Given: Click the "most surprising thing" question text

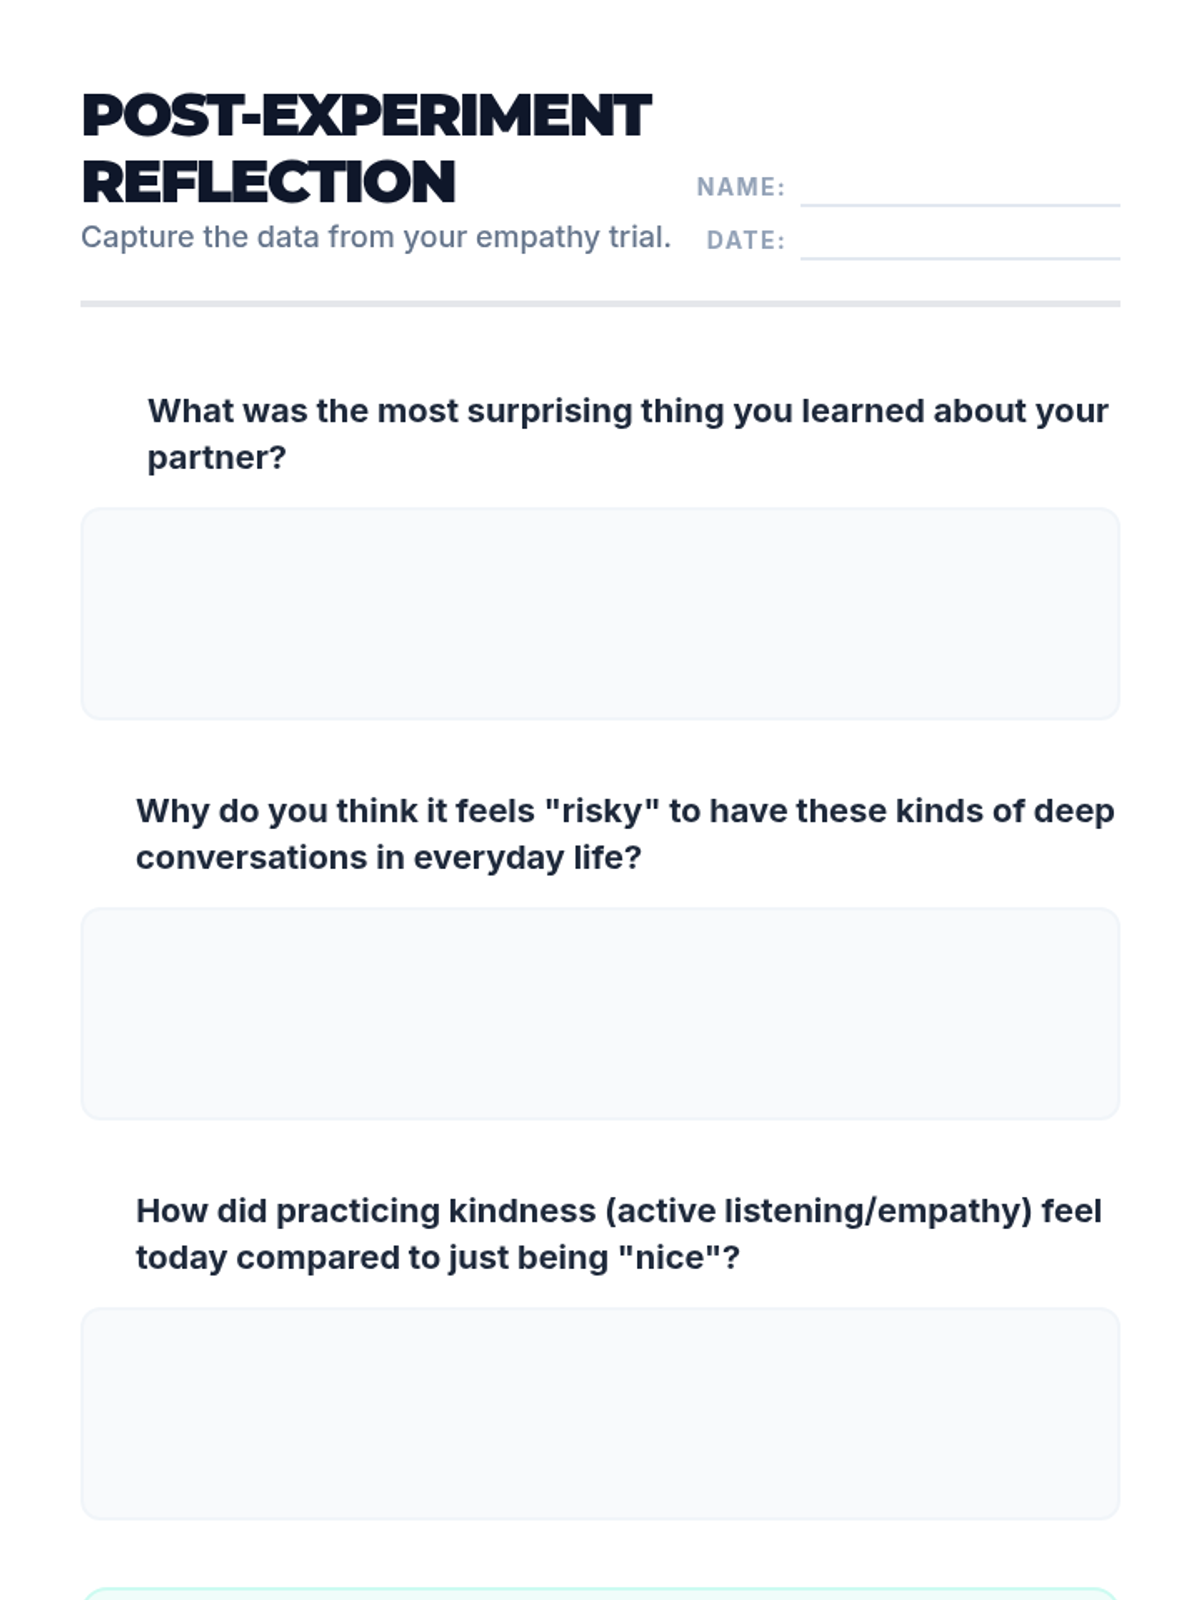Looking at the screenshot, I should (x=627, y=411).
